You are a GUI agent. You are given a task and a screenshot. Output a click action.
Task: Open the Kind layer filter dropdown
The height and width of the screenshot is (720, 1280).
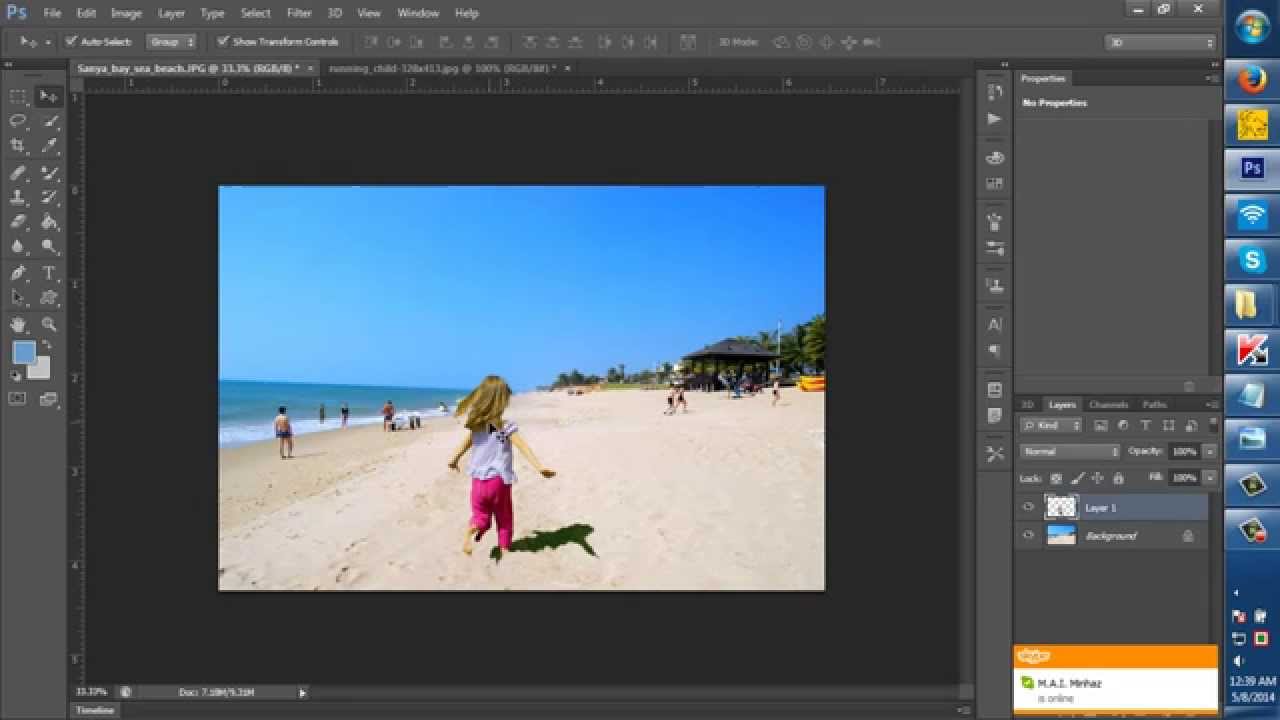pos(1052,425)
